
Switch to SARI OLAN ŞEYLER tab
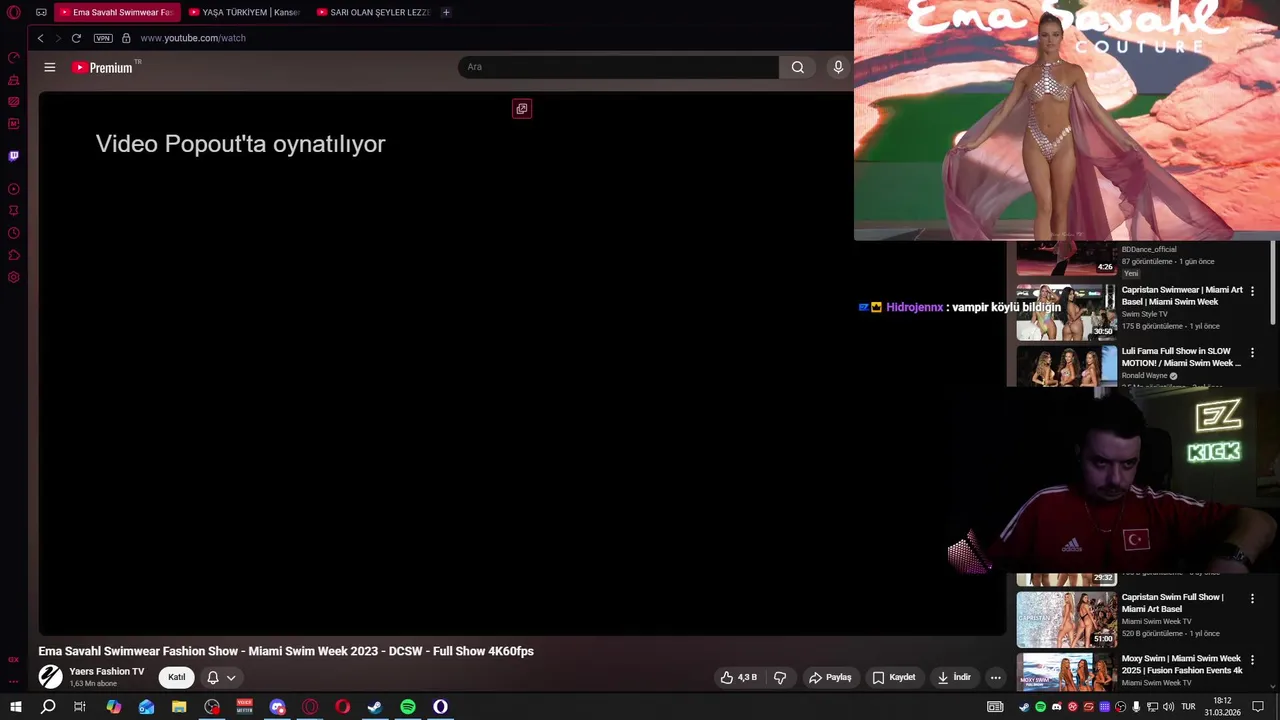(x=373, y=12)
